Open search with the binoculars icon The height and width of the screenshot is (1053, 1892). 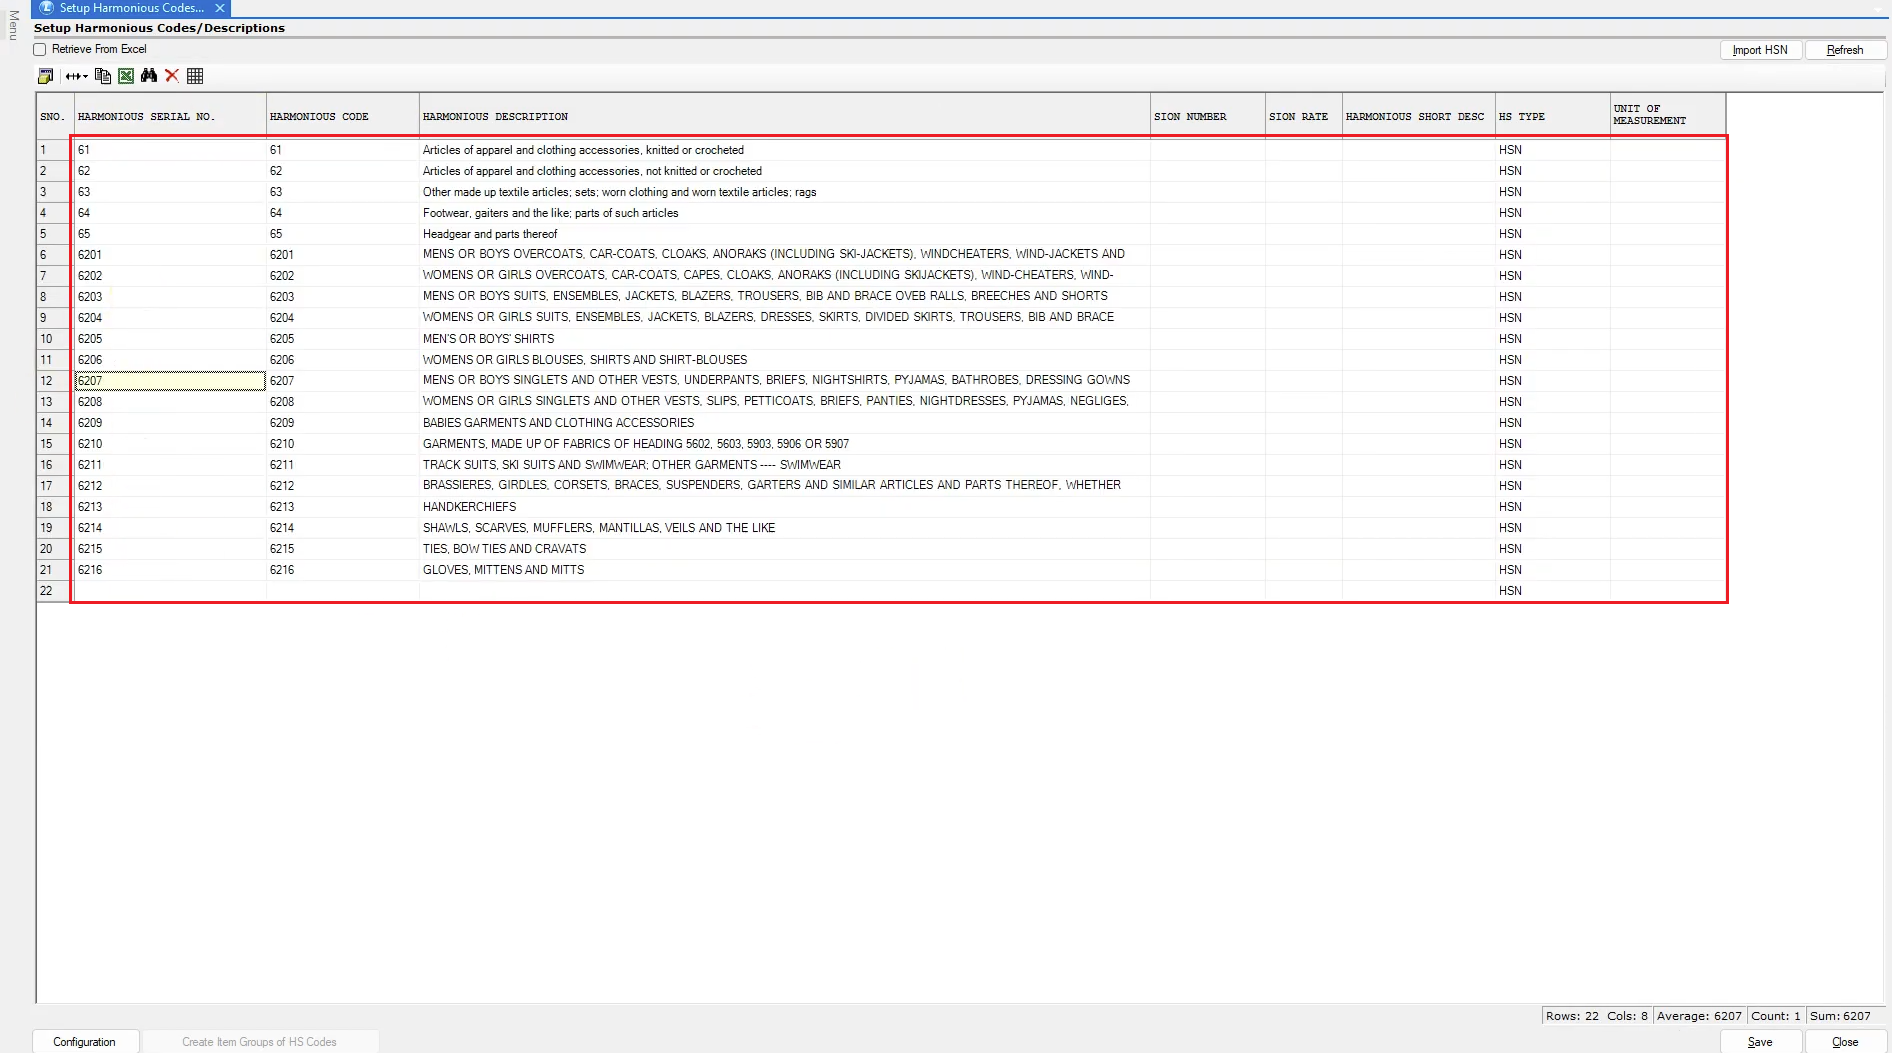pyautogui.click(x=149, y=76)
